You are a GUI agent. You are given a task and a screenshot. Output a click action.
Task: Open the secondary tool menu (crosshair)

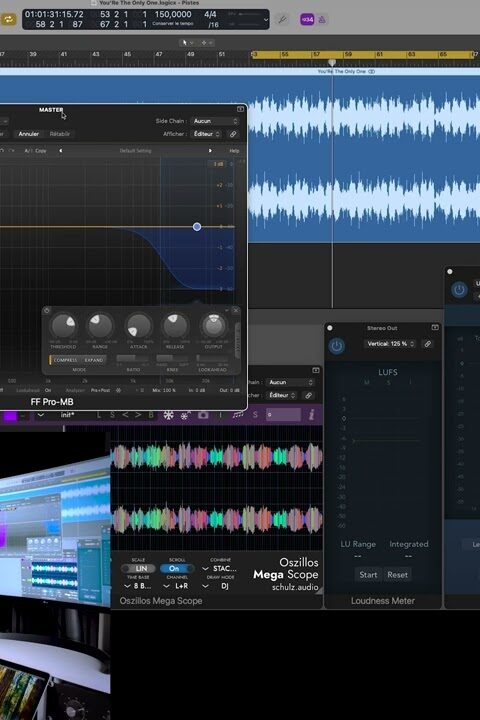pos(206,42)
